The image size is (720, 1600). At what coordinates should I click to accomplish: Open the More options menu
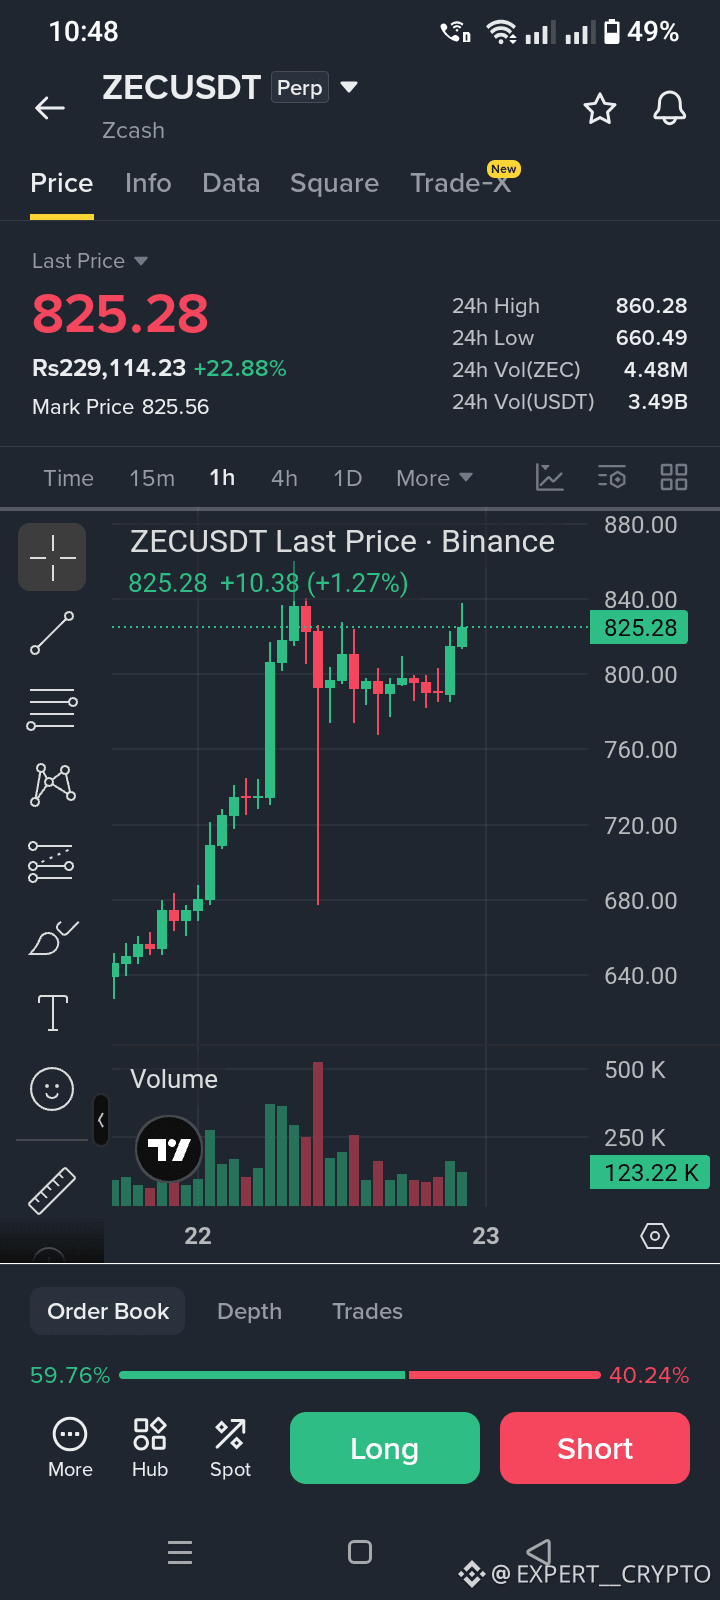click(x=70, y=1448)
